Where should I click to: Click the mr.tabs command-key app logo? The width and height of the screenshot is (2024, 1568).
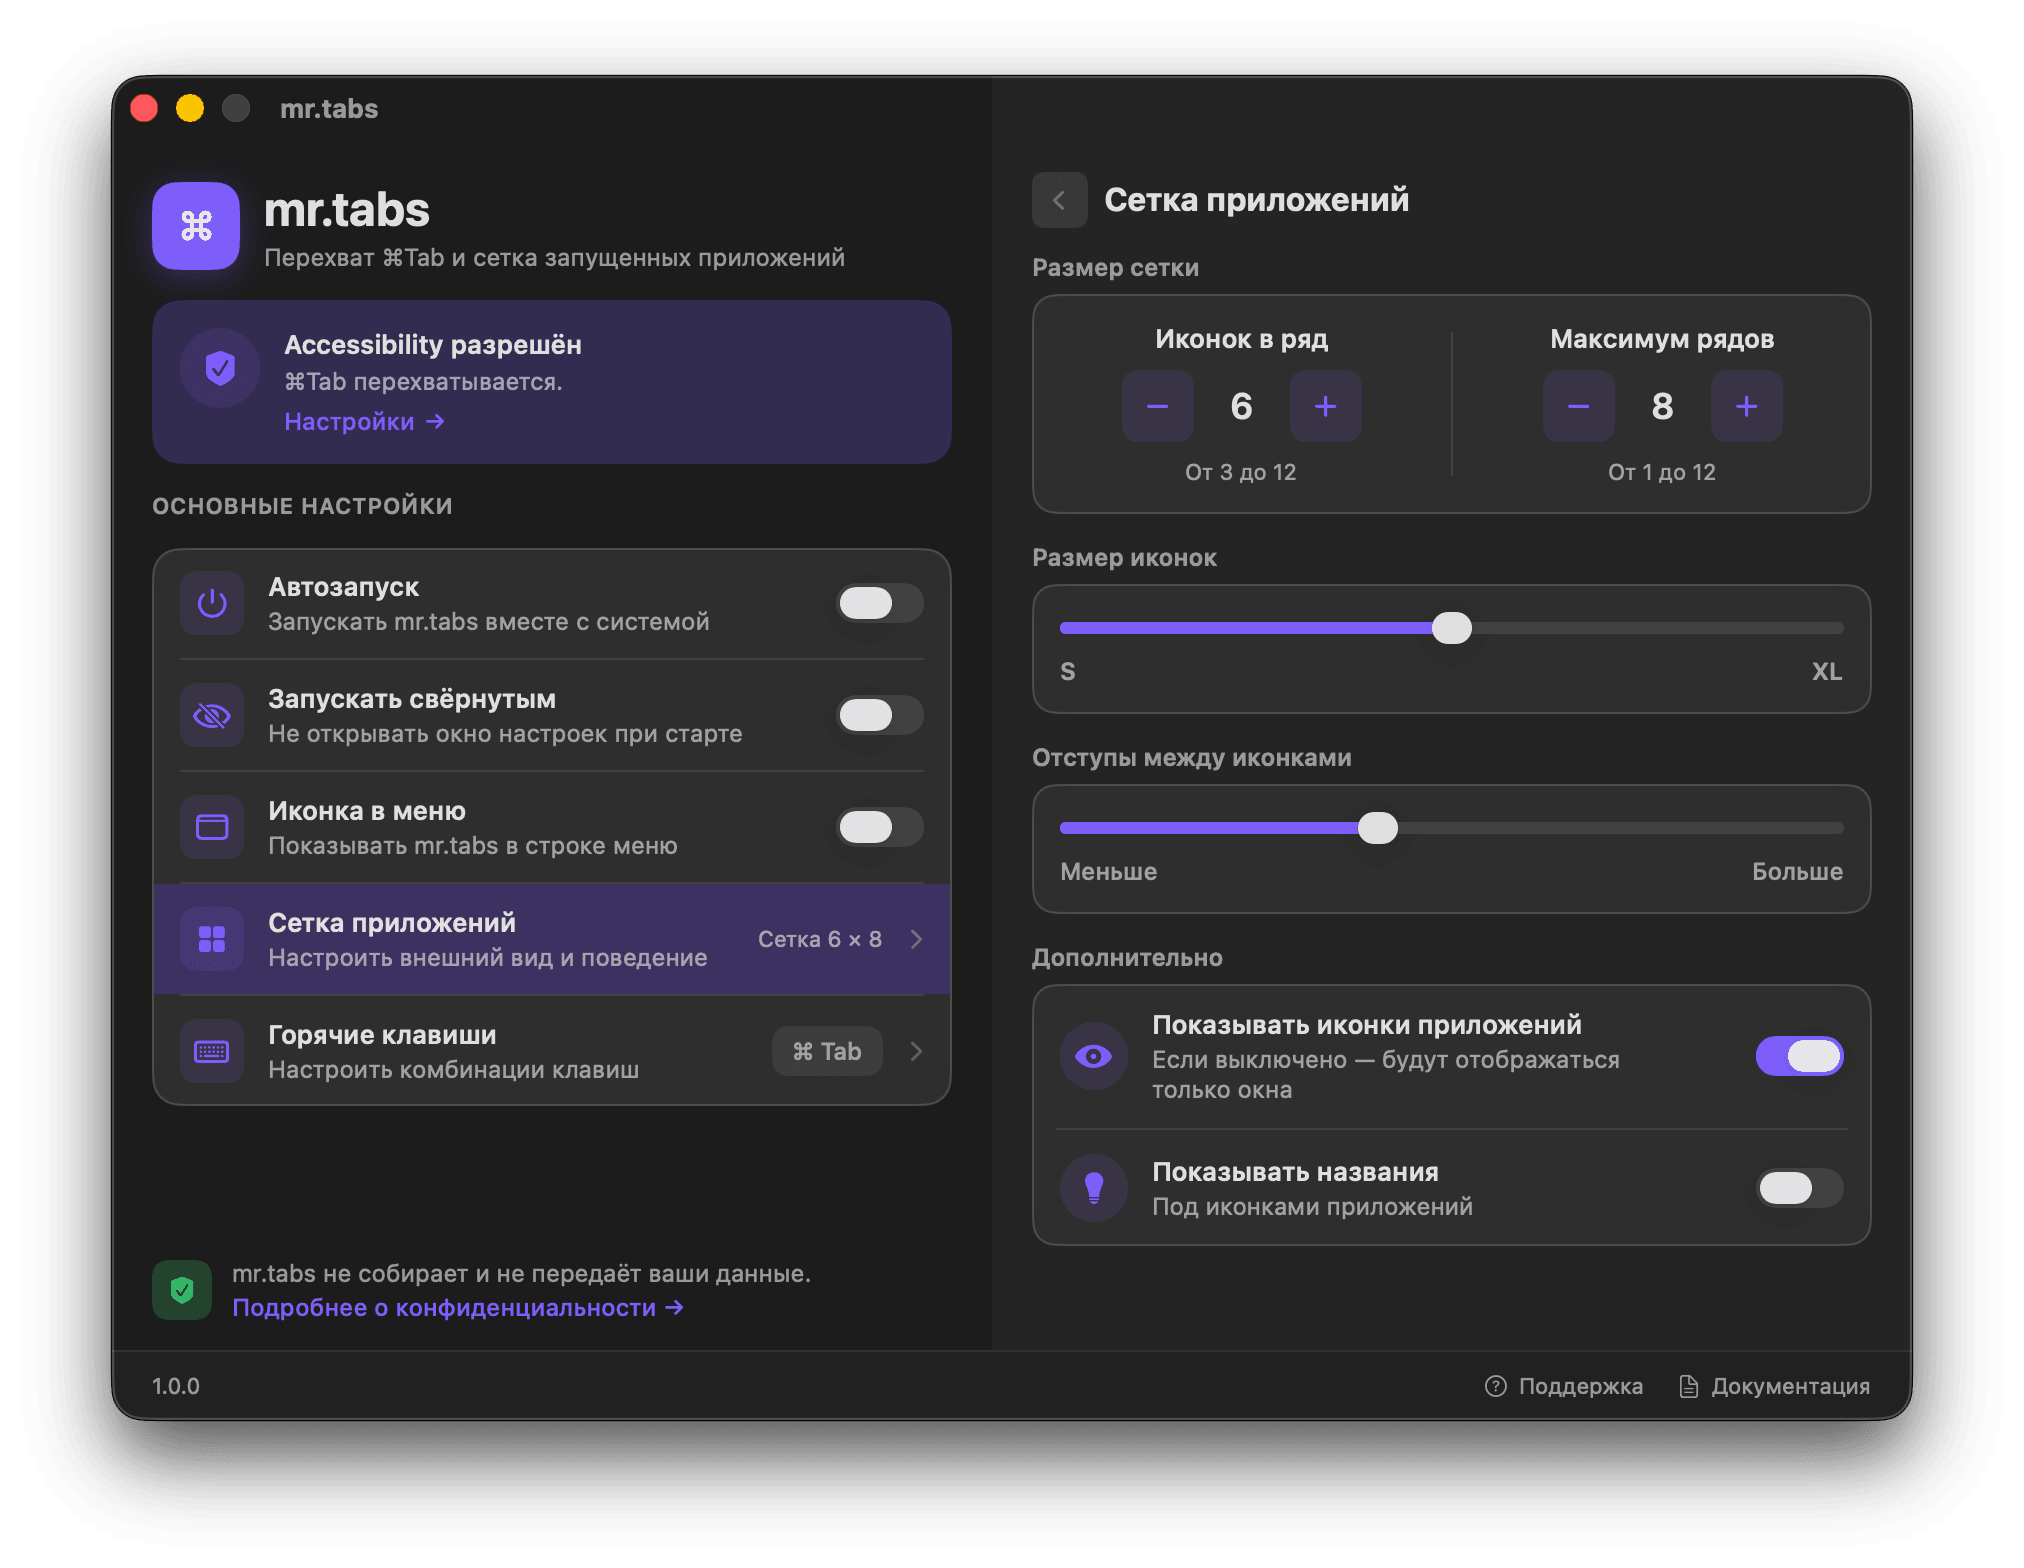click(x=196, y=226)
